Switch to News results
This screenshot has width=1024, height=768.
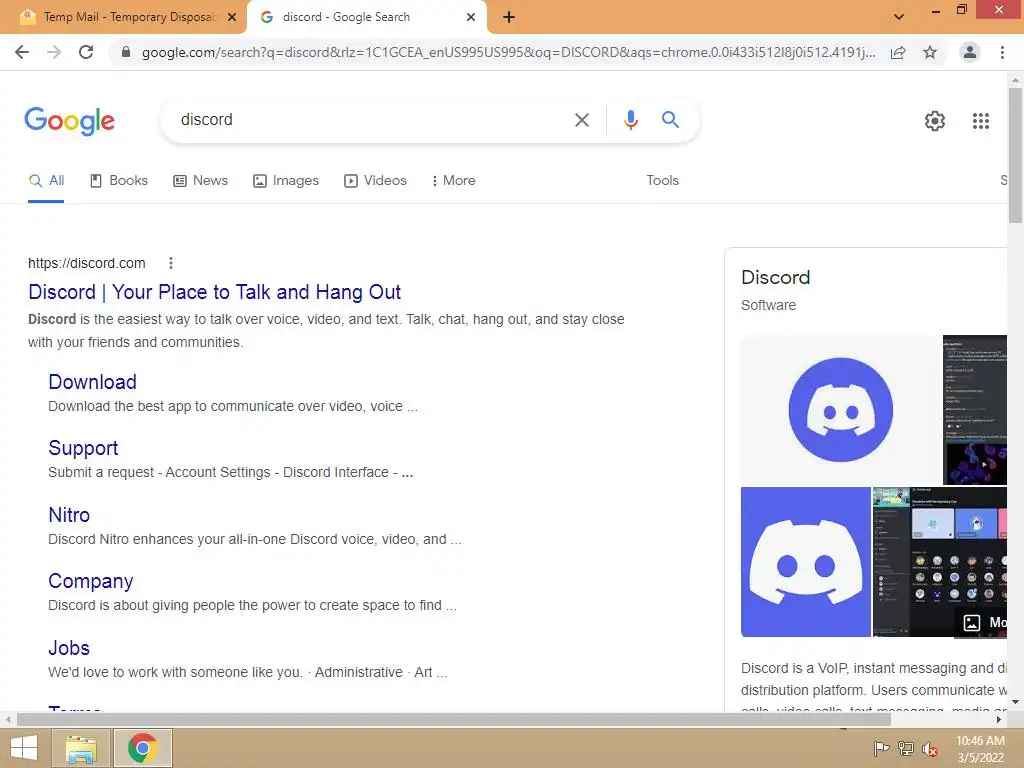click(200, 181)
